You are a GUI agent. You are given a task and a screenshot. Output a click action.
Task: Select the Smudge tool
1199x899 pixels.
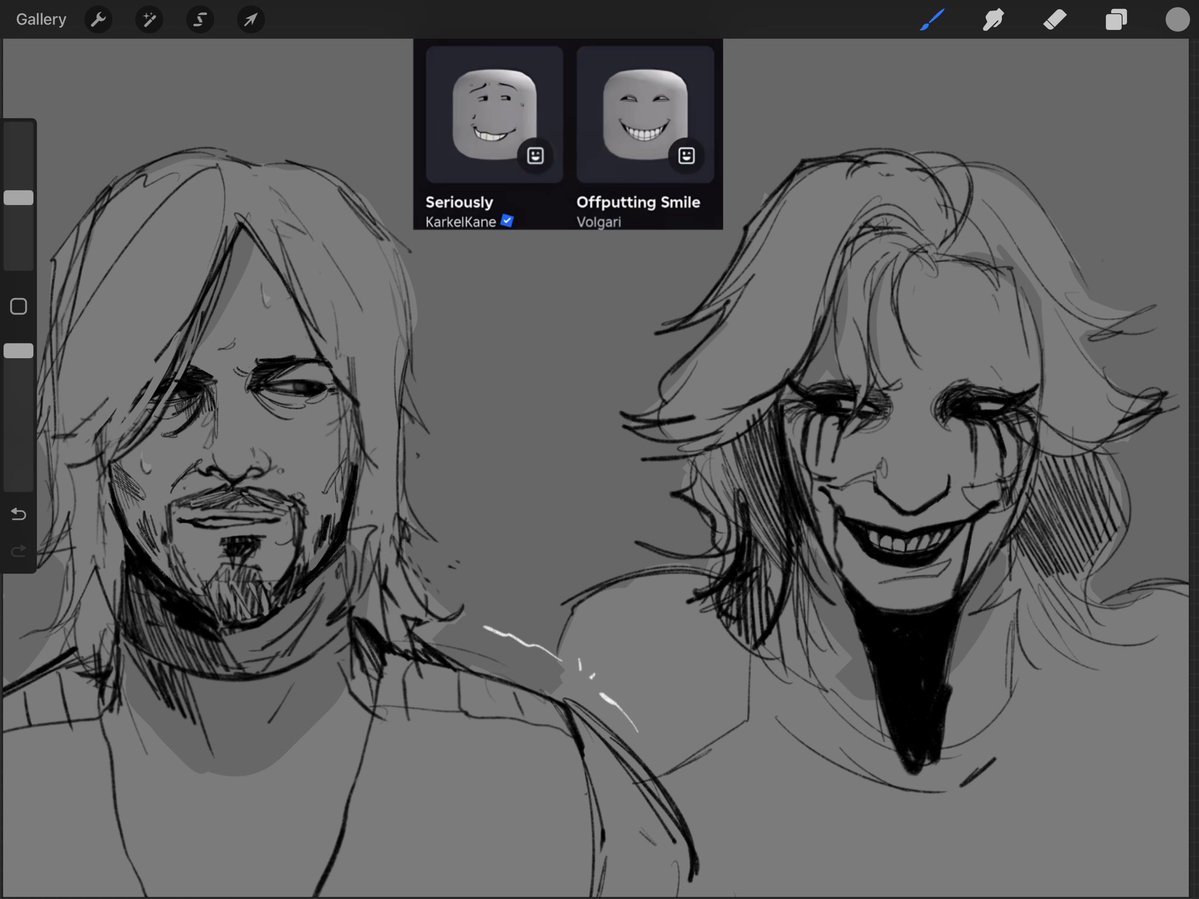pyautogui.click(x=993, y=19)
